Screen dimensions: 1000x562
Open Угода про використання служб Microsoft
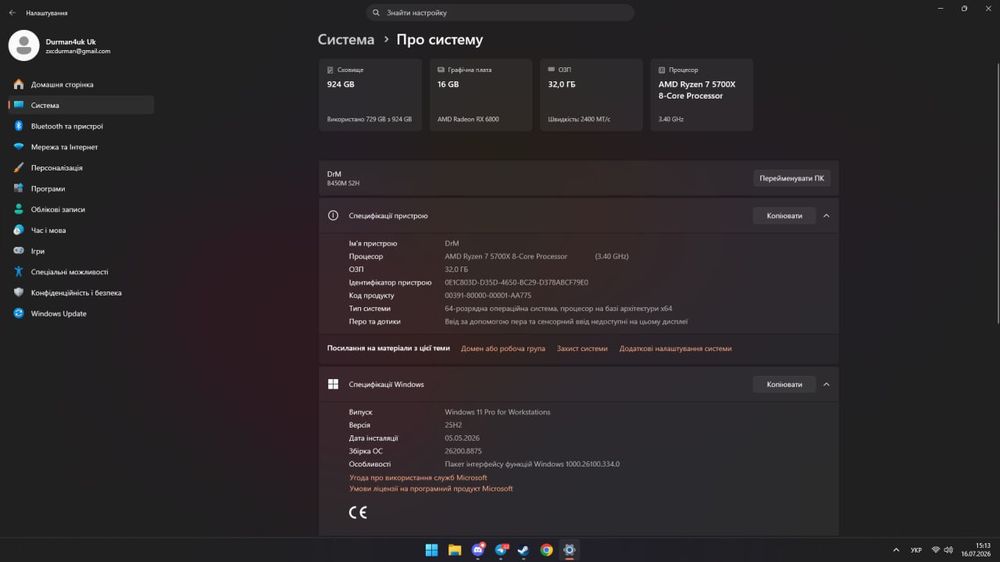coord(418,478)
